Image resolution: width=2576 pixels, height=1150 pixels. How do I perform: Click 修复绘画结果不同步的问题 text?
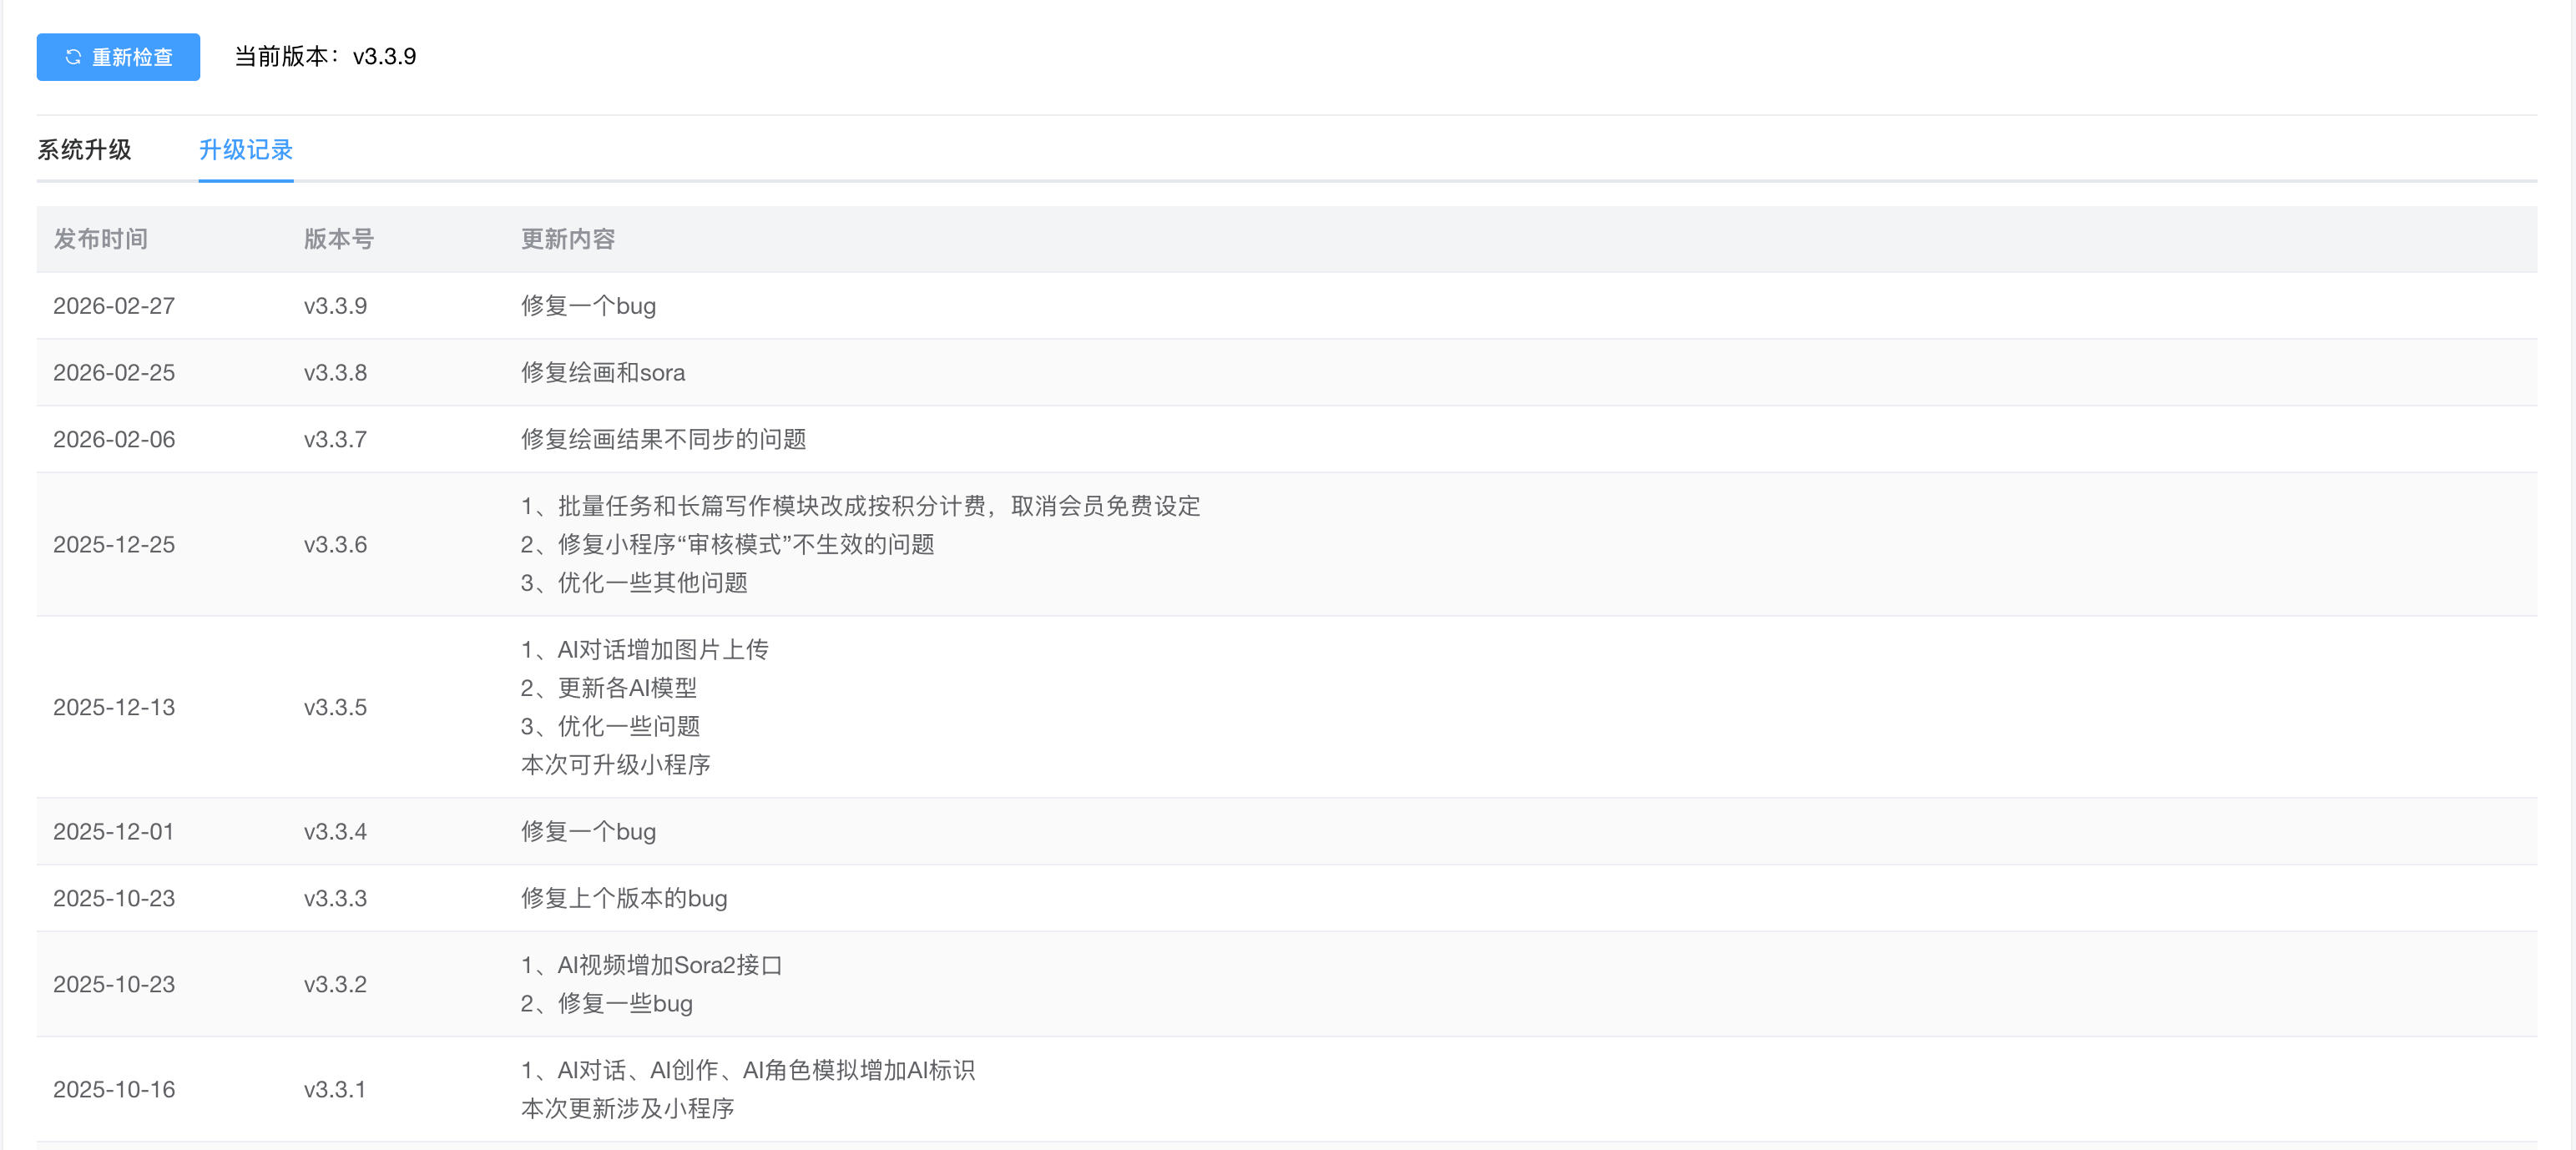(x=664, y=439)
